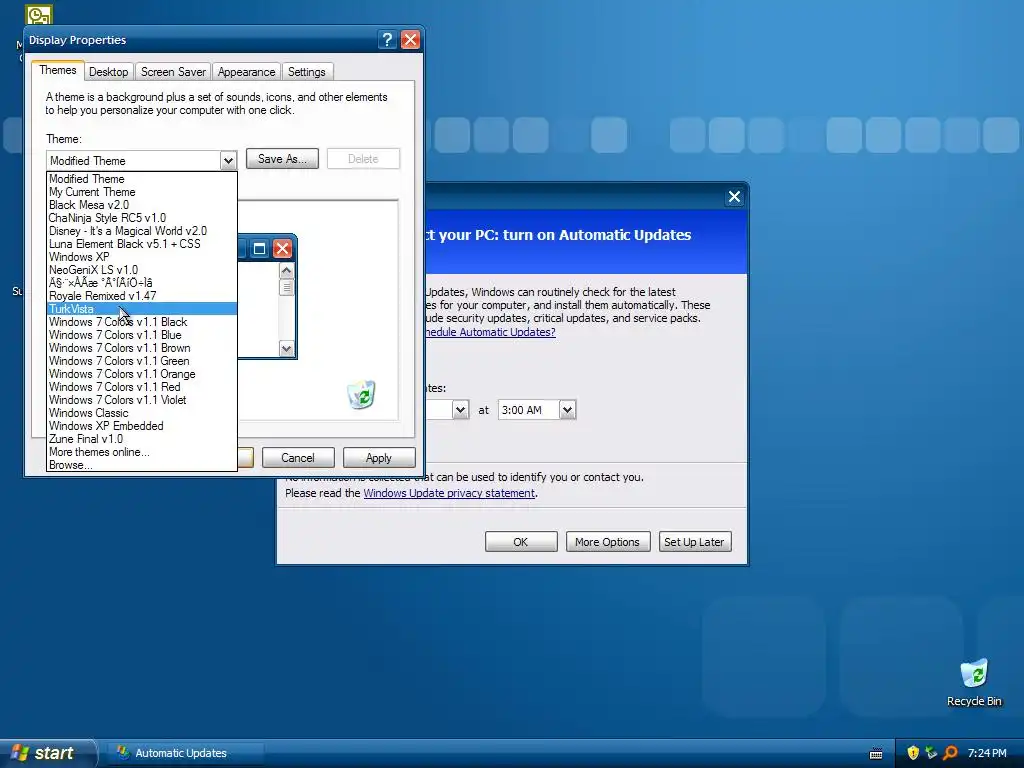This screenshot has width=1024, height=768.
Task: Open Windows Update privacy statement link
Action: (x=449, y=493)
